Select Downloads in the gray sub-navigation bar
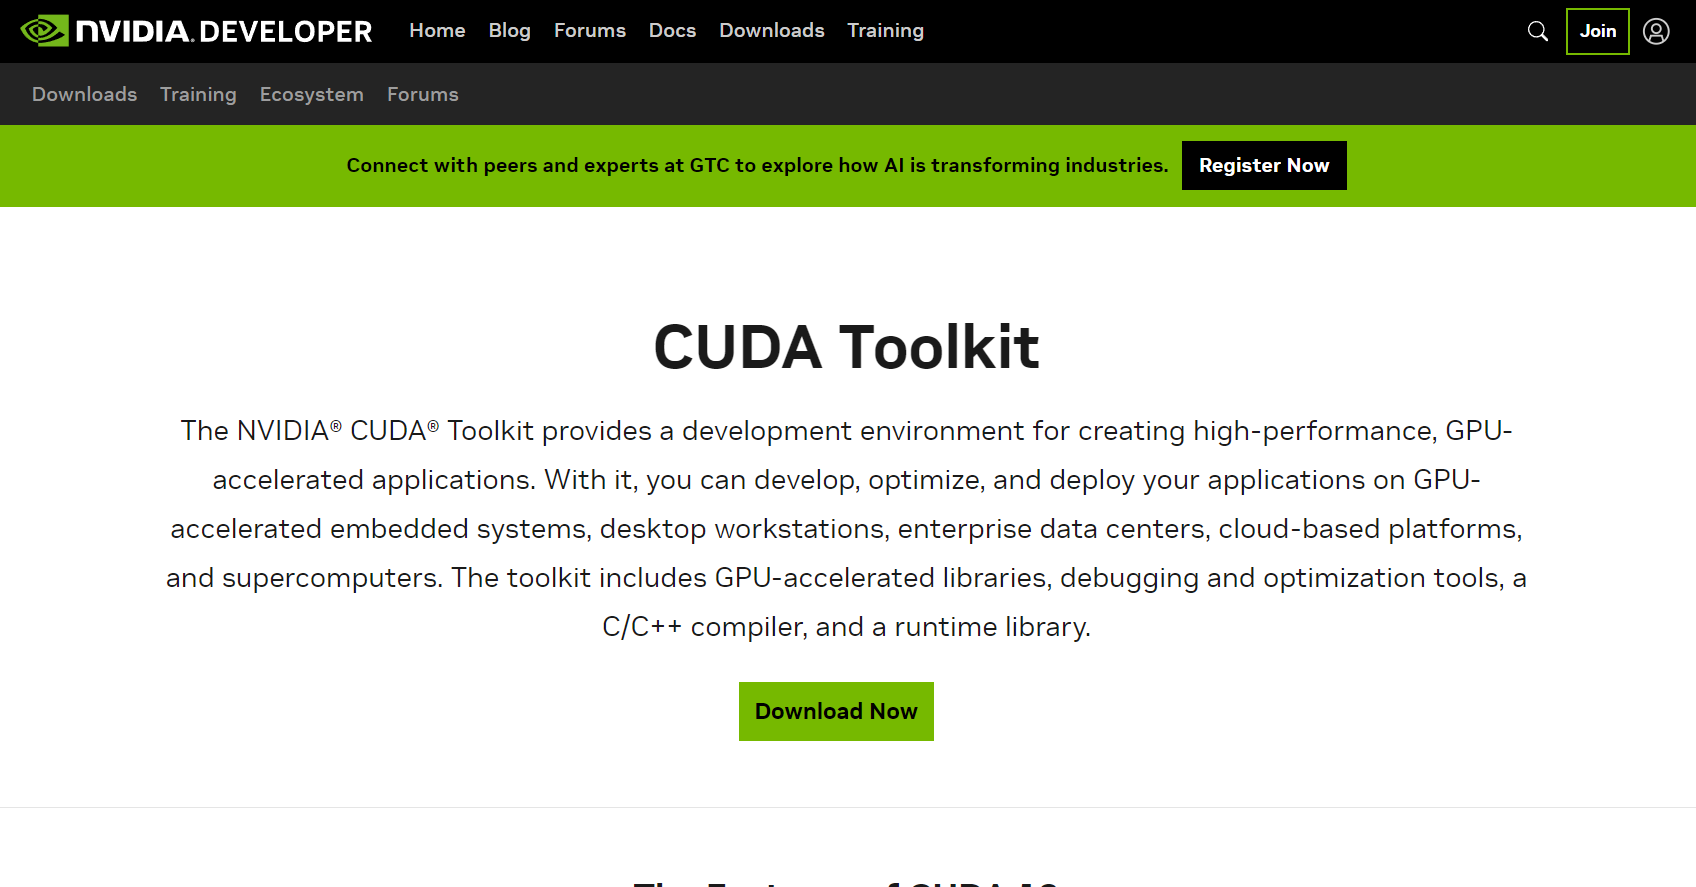Screen dimensions: 1696x887 point(84,94)
